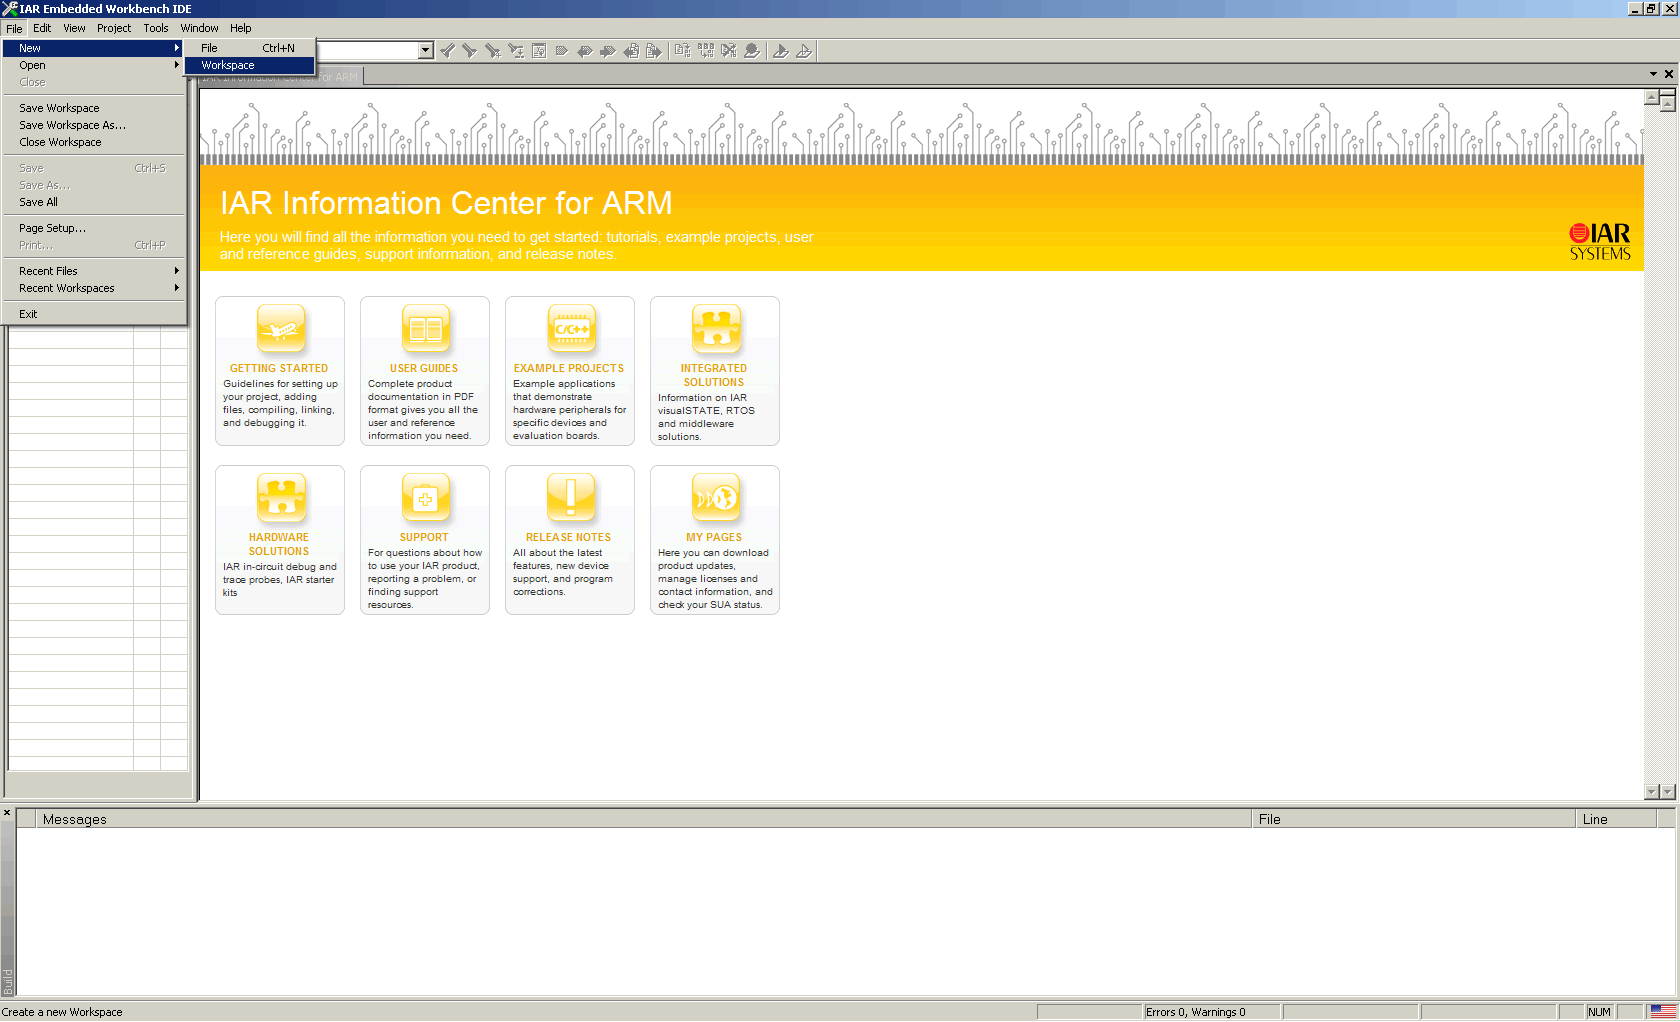This screenshot has height=1022, width=1680.
Task: Click the User Guides book icon
Action: (x=426, y=329)
